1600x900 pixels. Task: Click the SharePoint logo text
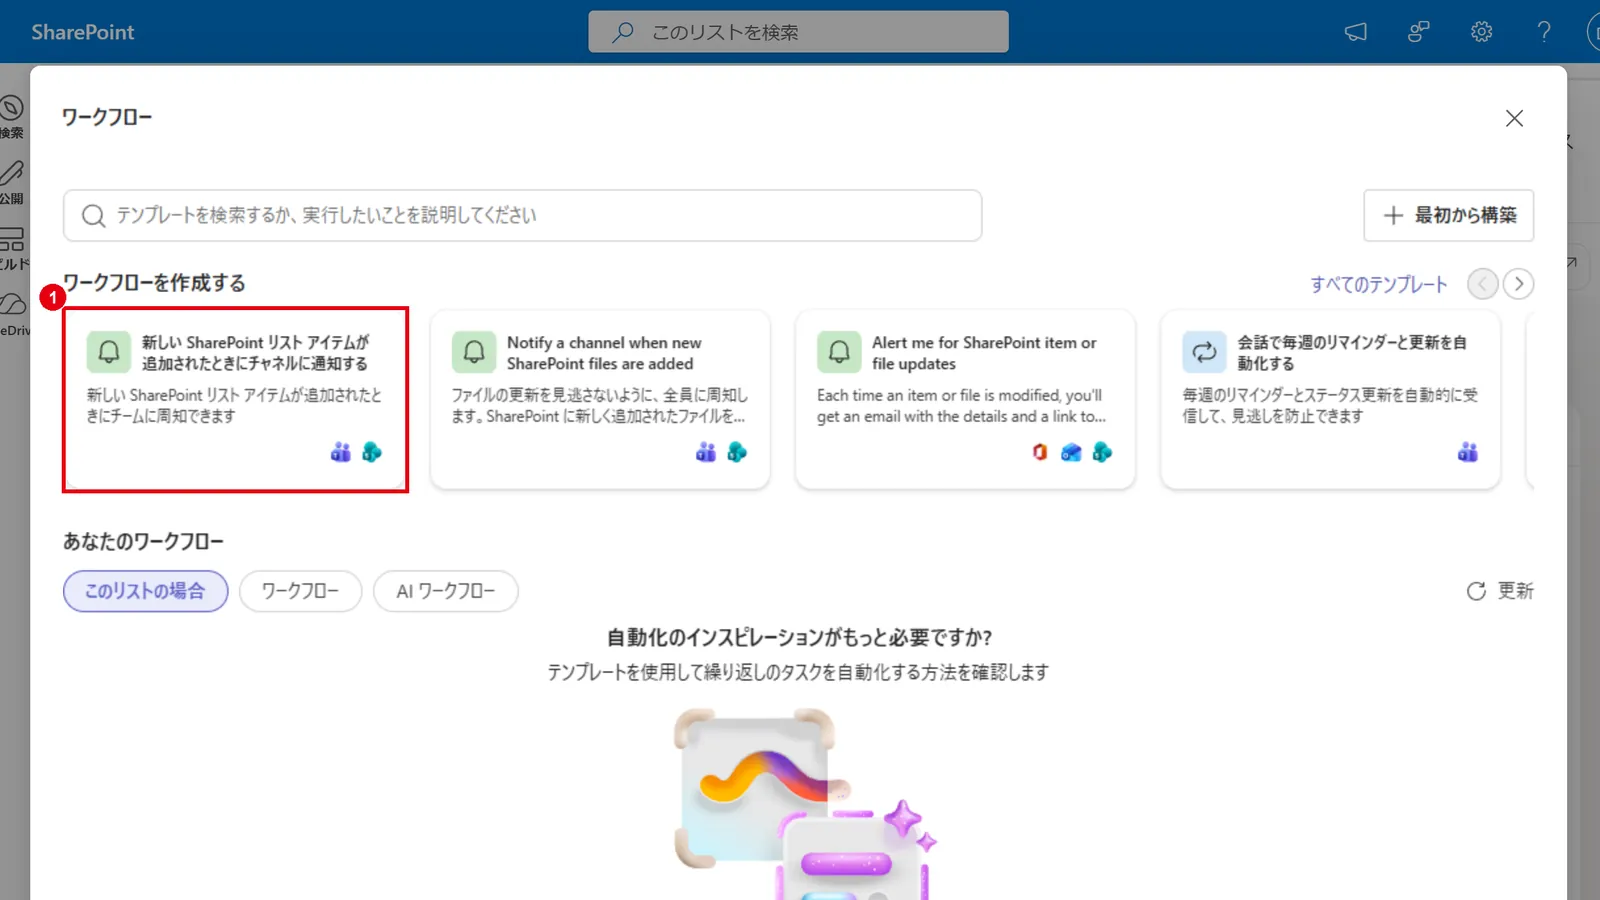coord(83,32)
